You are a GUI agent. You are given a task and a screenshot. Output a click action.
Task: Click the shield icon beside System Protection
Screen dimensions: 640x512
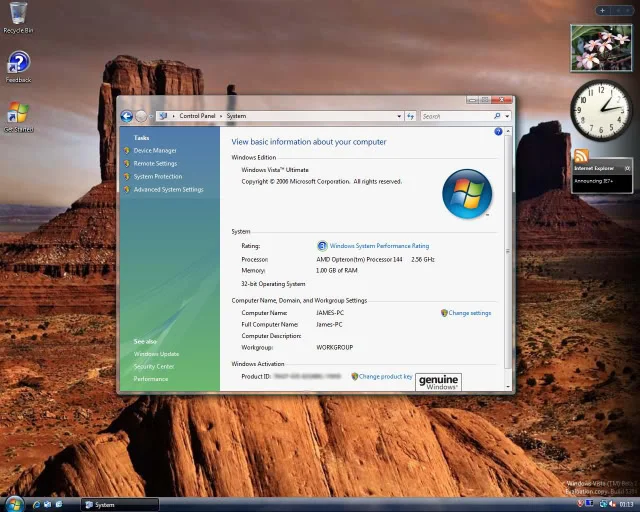pos(127,177)
